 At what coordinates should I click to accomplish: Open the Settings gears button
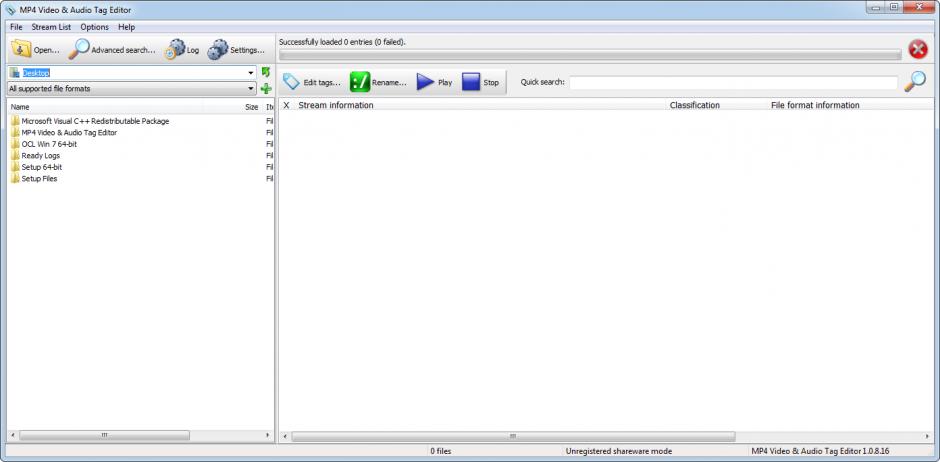coord(236,50)
